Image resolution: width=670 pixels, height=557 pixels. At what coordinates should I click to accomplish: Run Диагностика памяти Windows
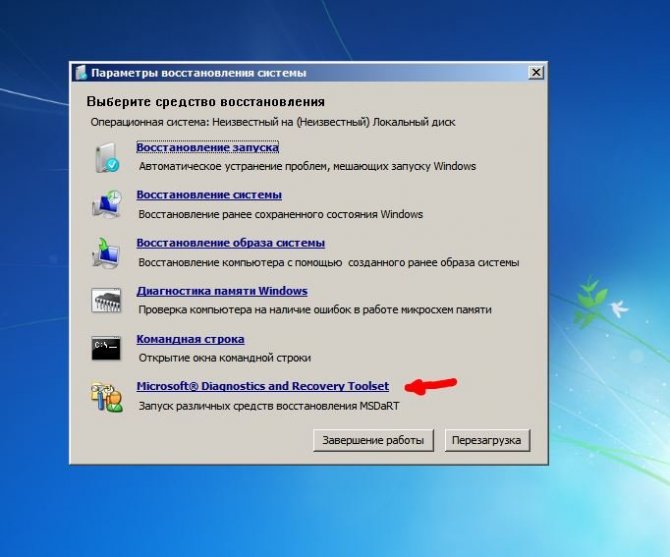[222, 291]
